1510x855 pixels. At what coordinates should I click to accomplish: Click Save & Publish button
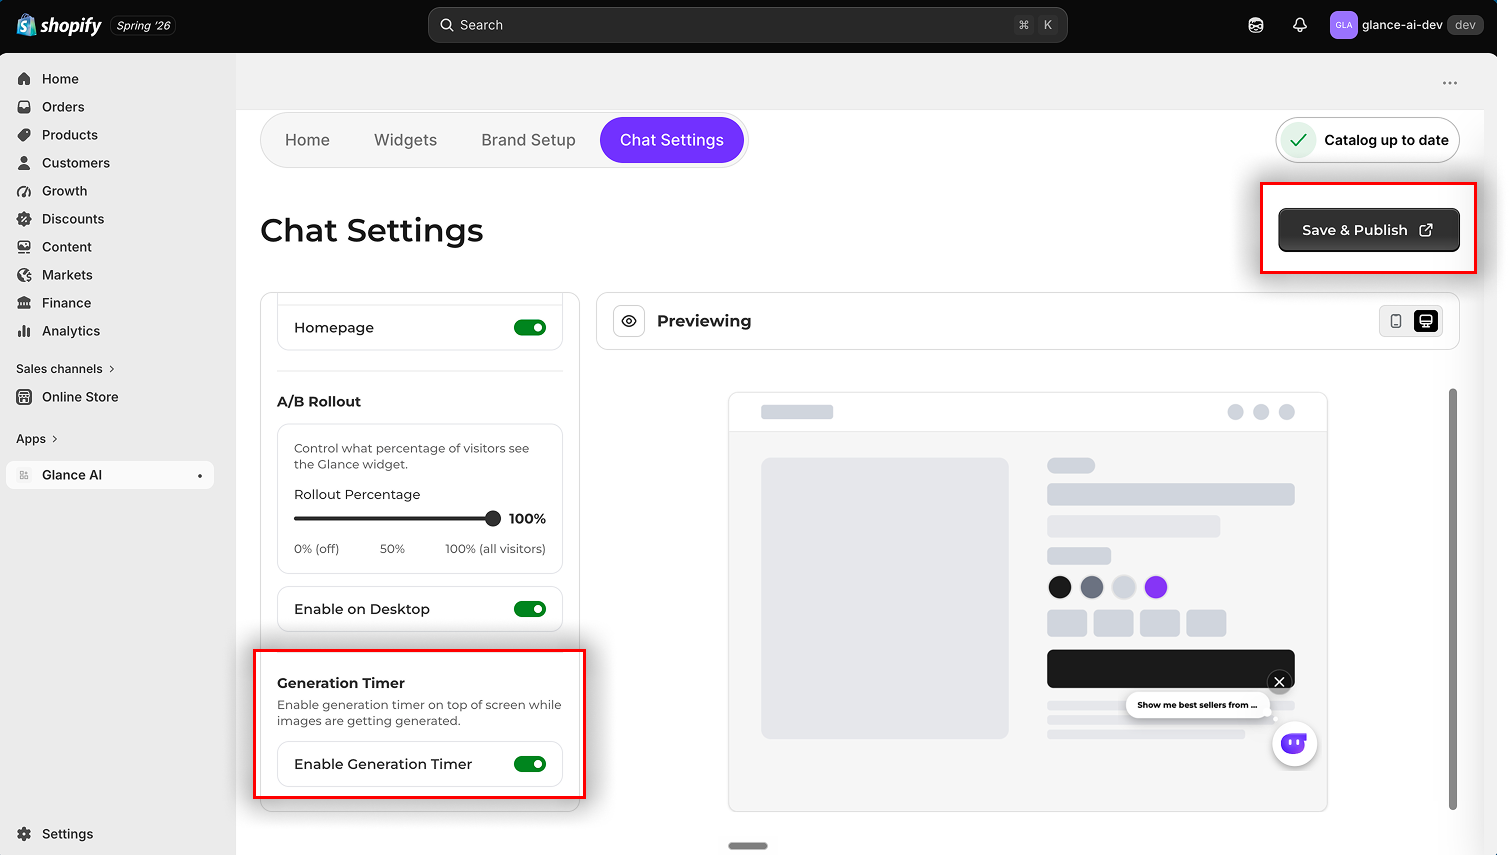1369,230
